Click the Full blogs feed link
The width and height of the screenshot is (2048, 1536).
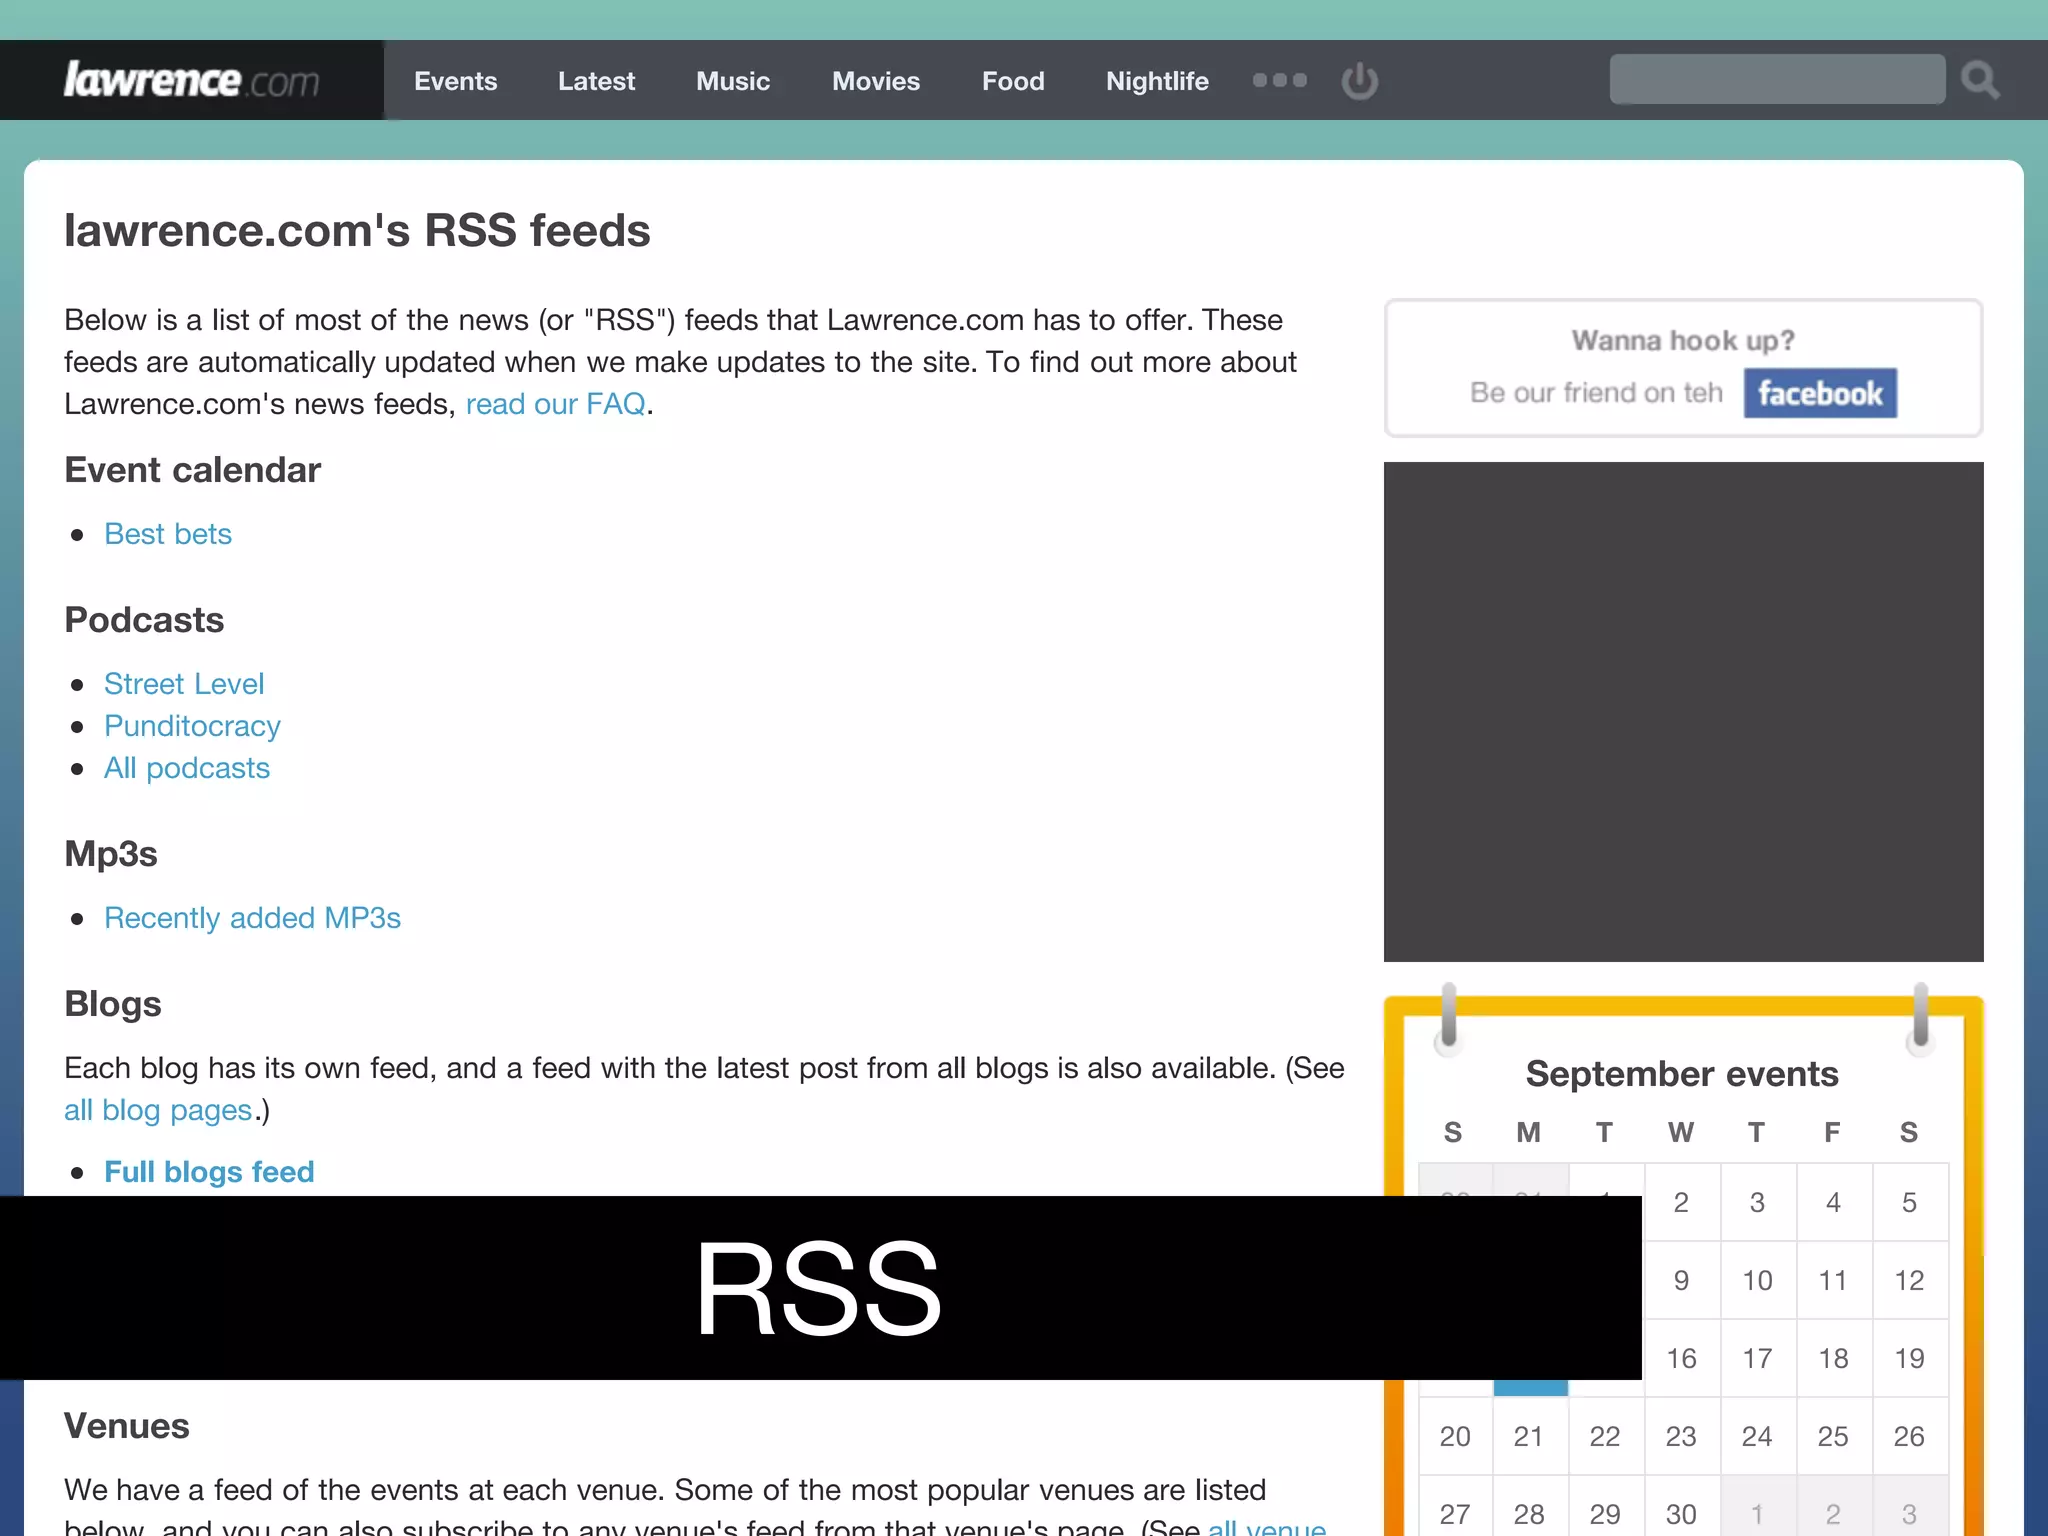click(209, 1172)
